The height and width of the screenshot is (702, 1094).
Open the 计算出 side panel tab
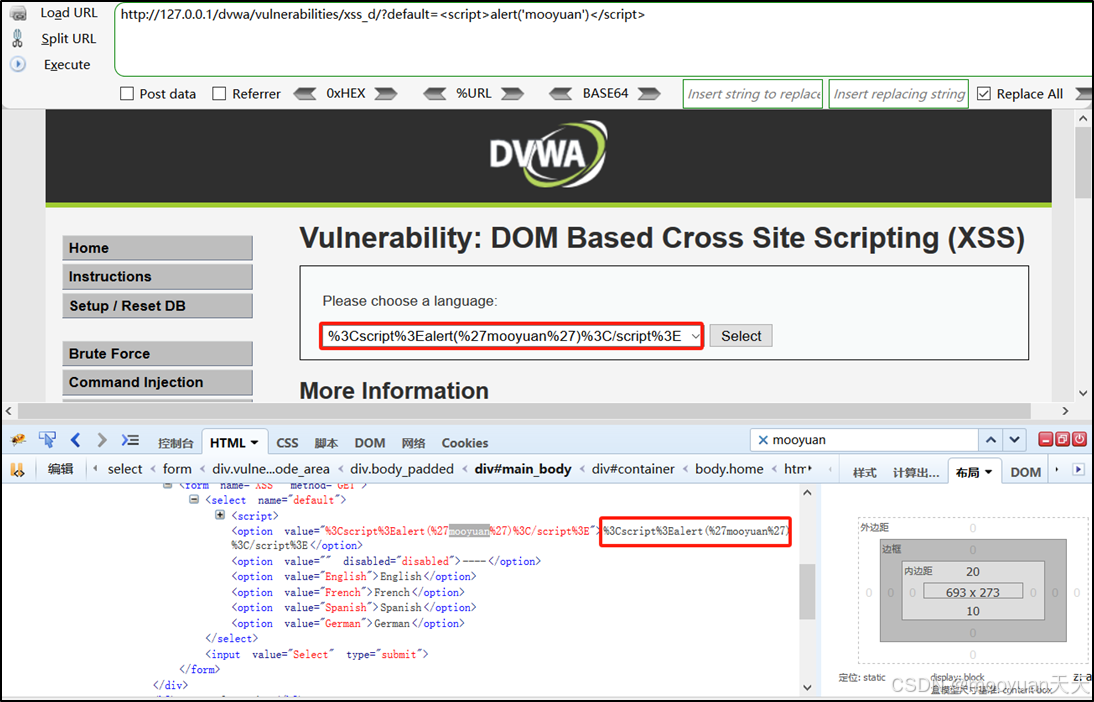click(x=916, y=472)
